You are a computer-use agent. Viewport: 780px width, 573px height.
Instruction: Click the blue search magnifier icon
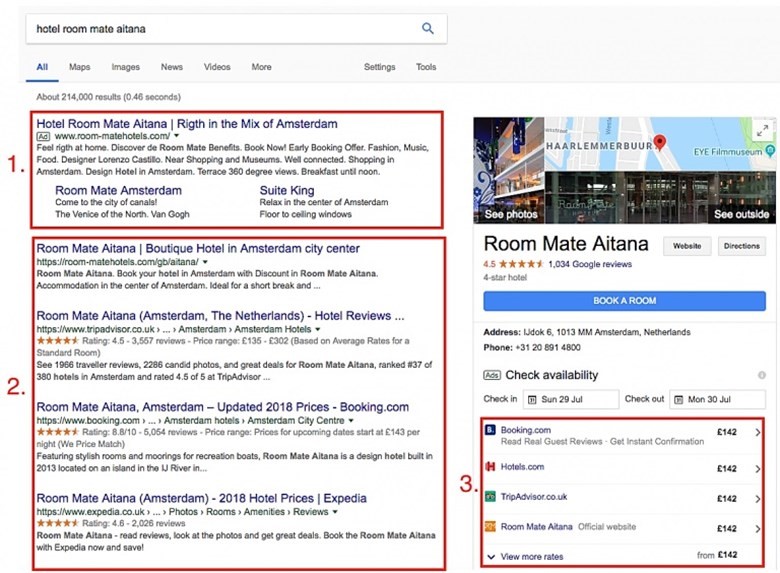click(x=428, y=29)
